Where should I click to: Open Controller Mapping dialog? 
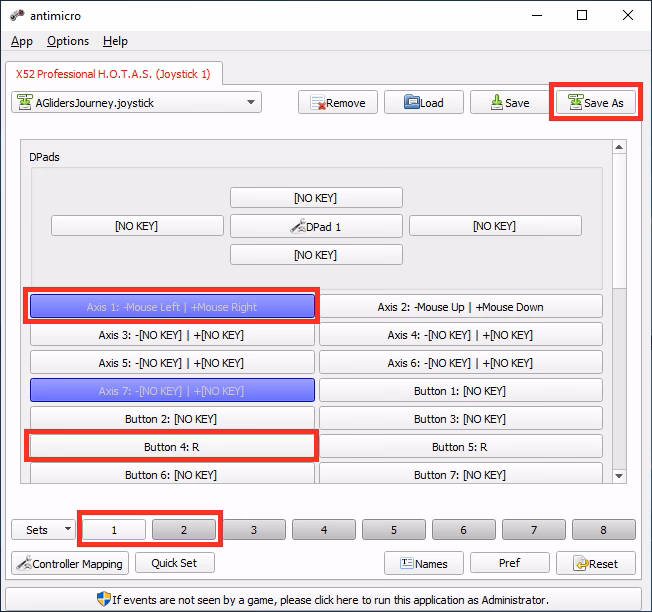coord(70,563)
